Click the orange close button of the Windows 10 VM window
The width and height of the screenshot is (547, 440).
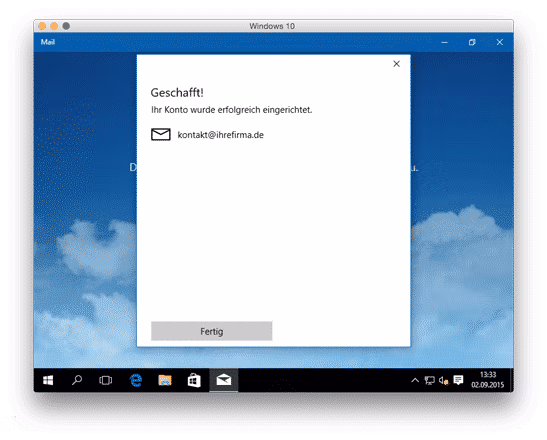[x=42, y=26]
